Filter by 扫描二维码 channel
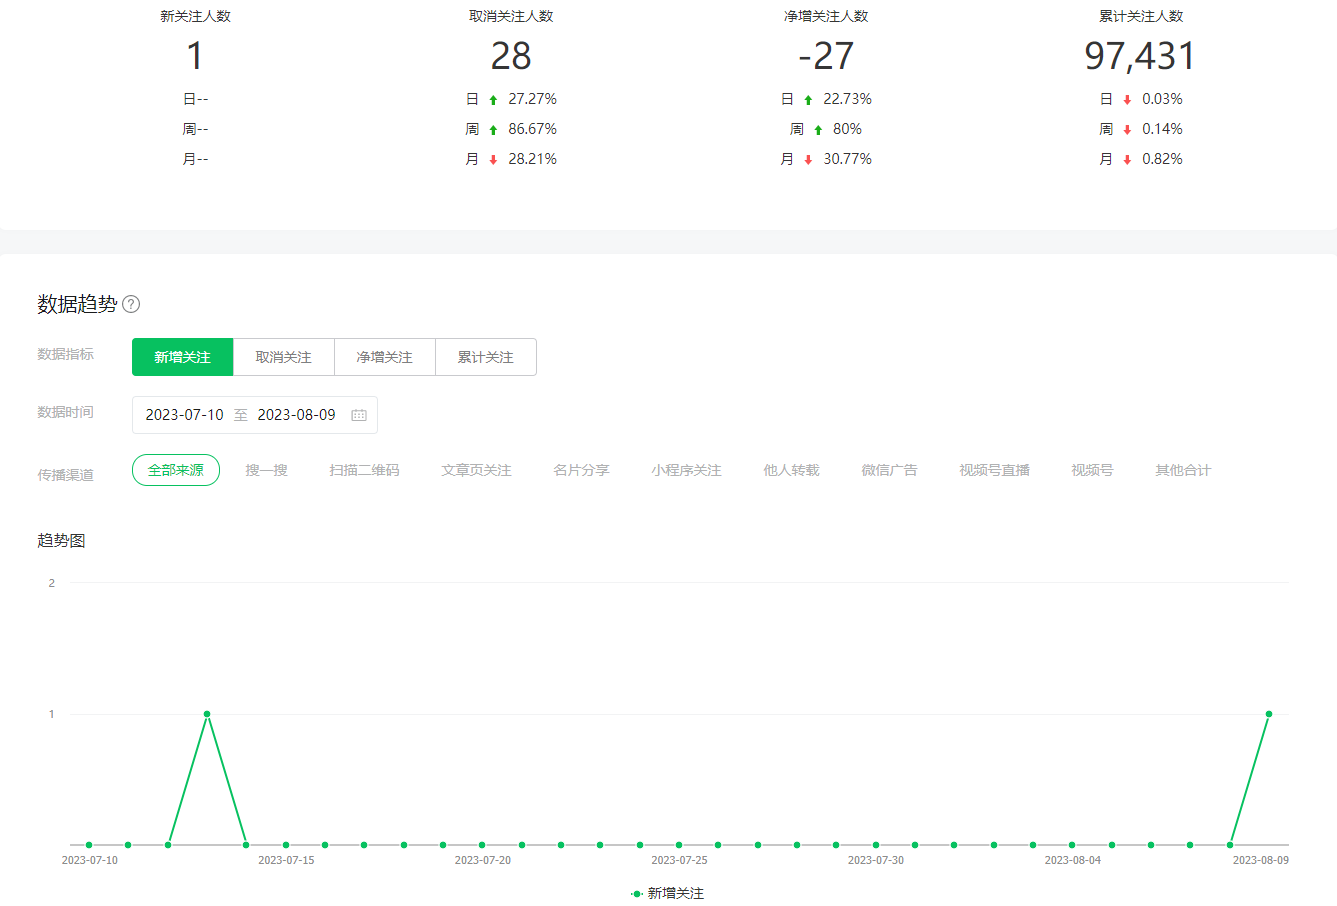 tap(364, 470)
